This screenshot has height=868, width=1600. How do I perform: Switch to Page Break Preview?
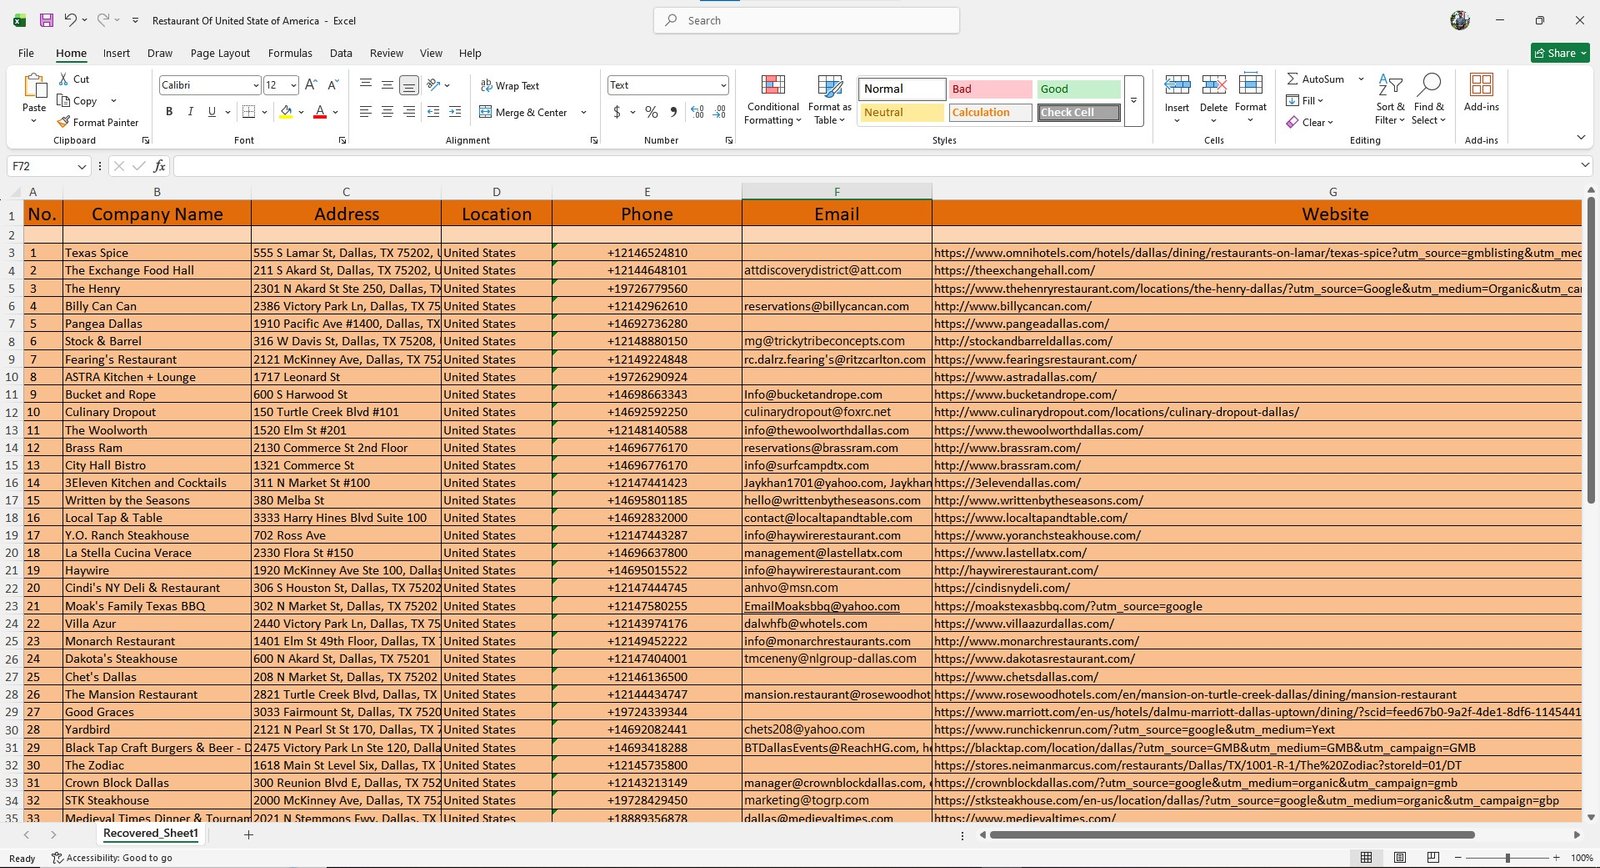pyautogui.click(x=1433, y=857)
